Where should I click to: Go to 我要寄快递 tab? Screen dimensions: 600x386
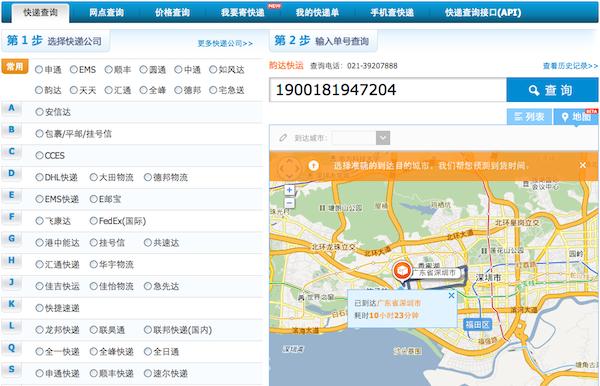tap(243, 13)
